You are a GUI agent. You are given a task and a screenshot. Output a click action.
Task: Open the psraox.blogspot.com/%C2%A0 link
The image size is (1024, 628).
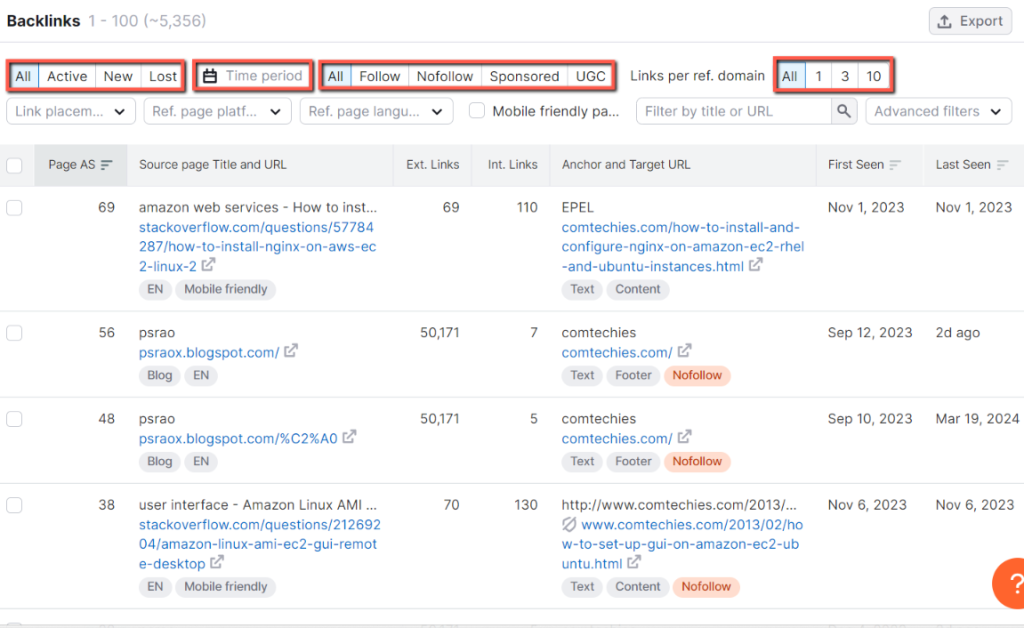tap(238, 439)
